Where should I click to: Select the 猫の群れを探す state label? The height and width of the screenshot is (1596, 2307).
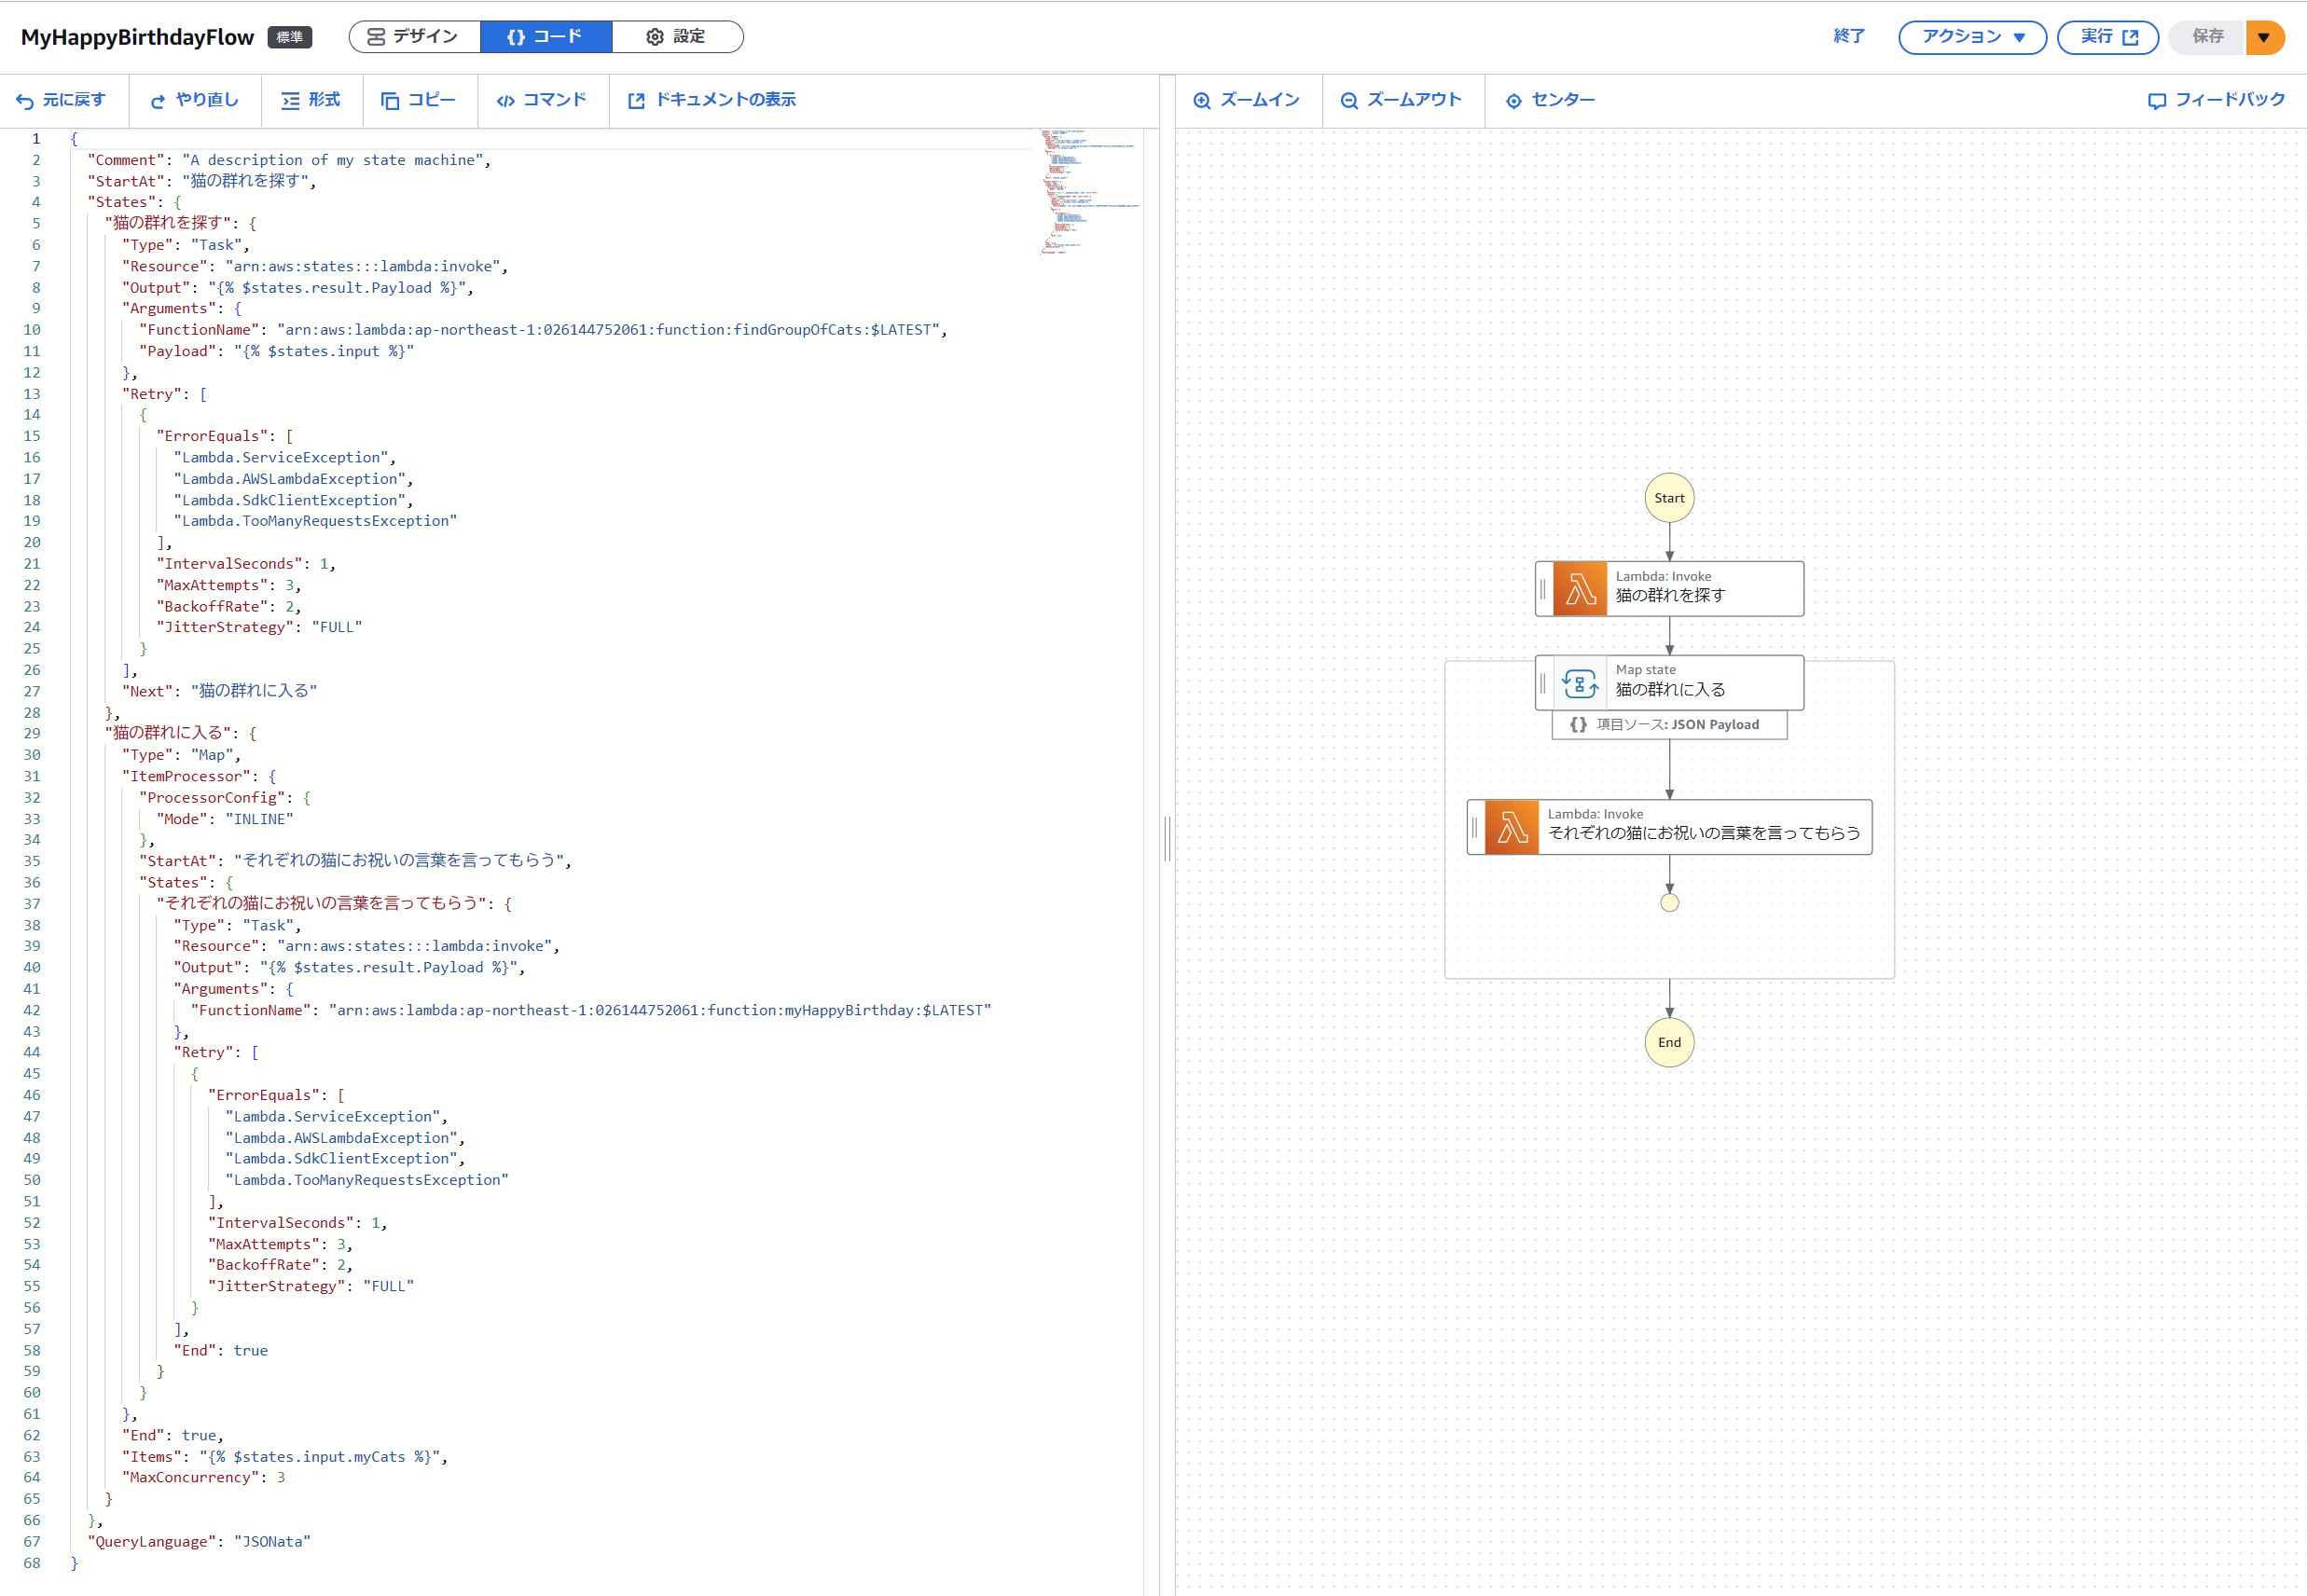coord(1670,596)
